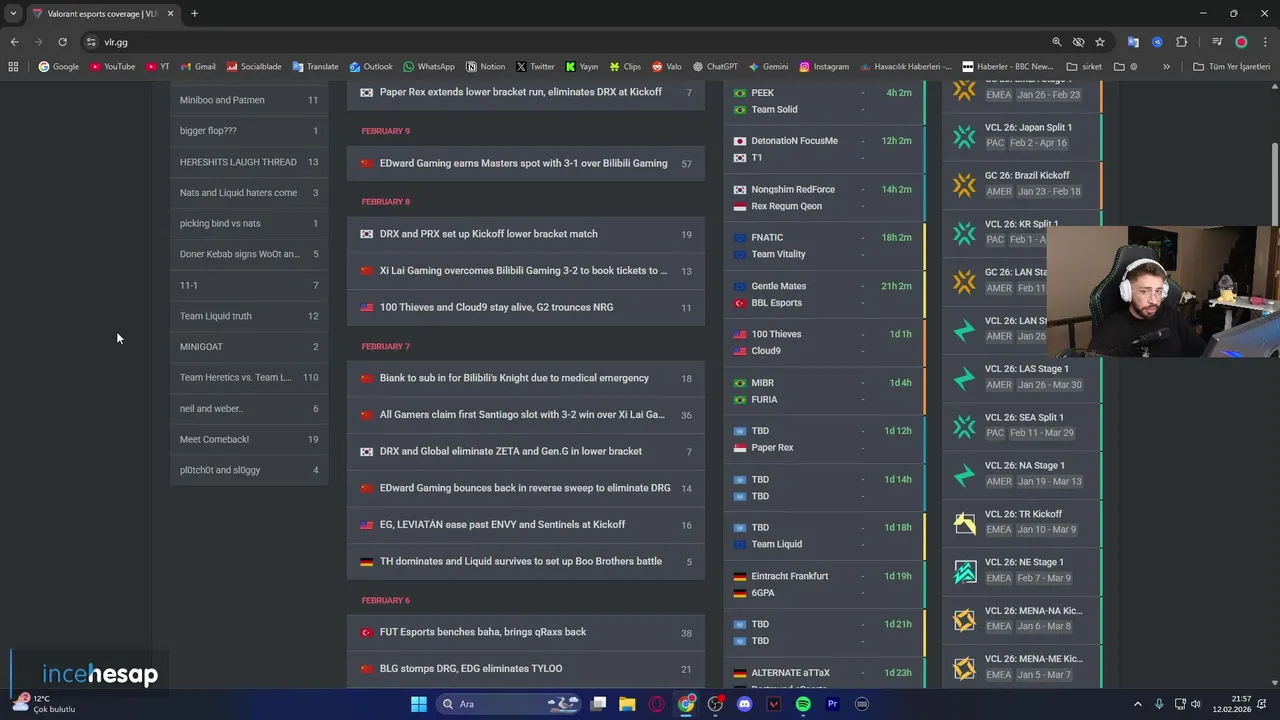Viewport: 1280px width, 720px height.
Task: Open the VCL 26: NA Stage 1 event
Action: 1022,474
